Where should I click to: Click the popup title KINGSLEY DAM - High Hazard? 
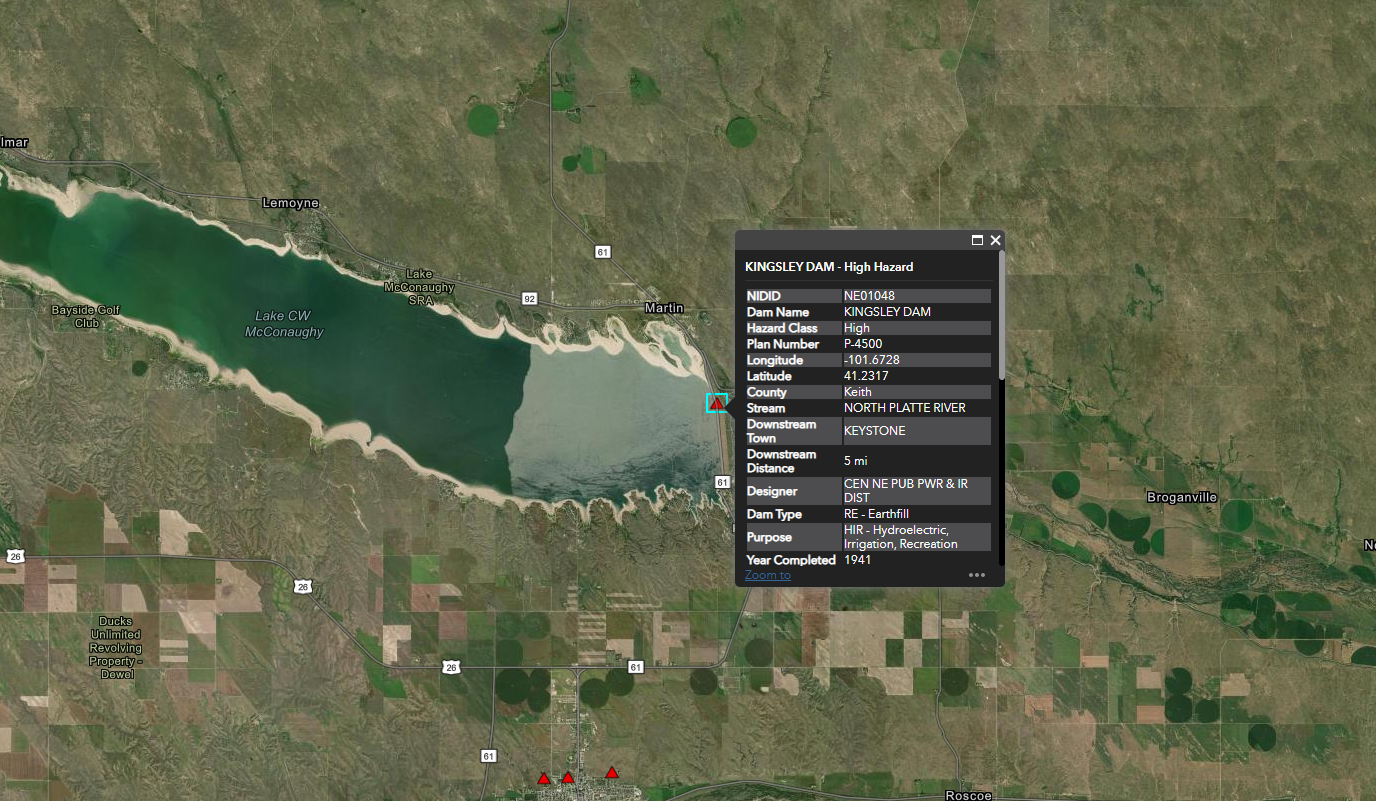coord(829,266)
